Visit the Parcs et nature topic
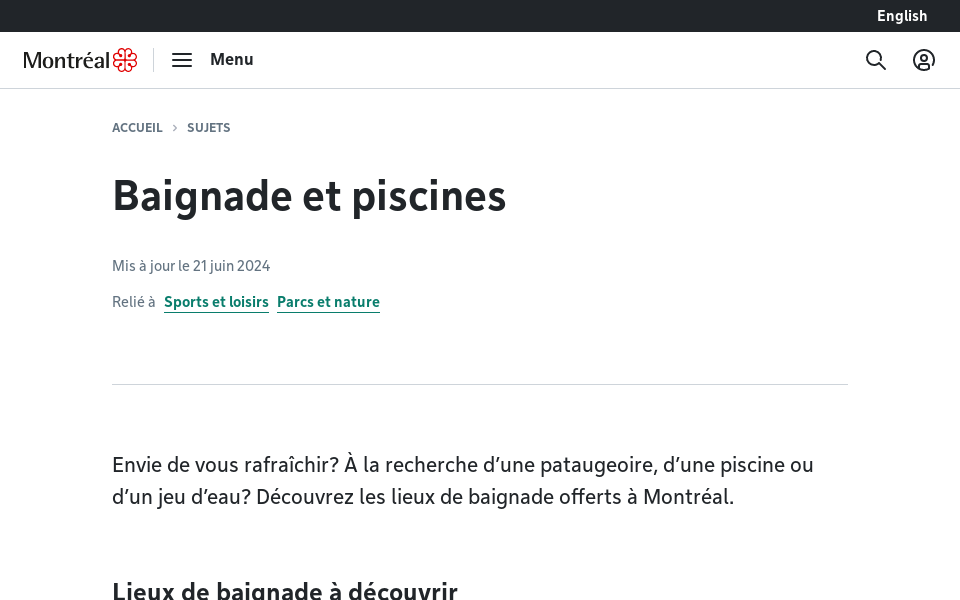The width and height of the screenshot is (960, 600). click(328, 302)
